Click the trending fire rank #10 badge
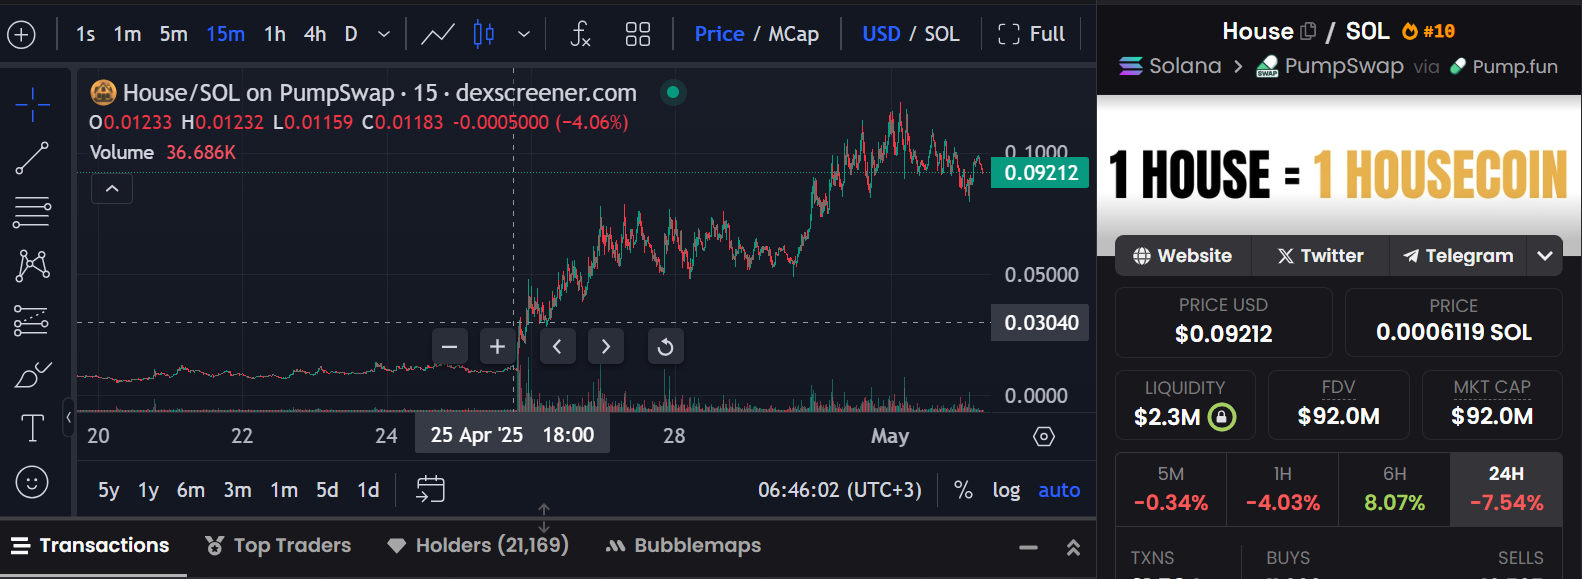This screenshot has height=579, width=1582. [x=1428, y=31]
